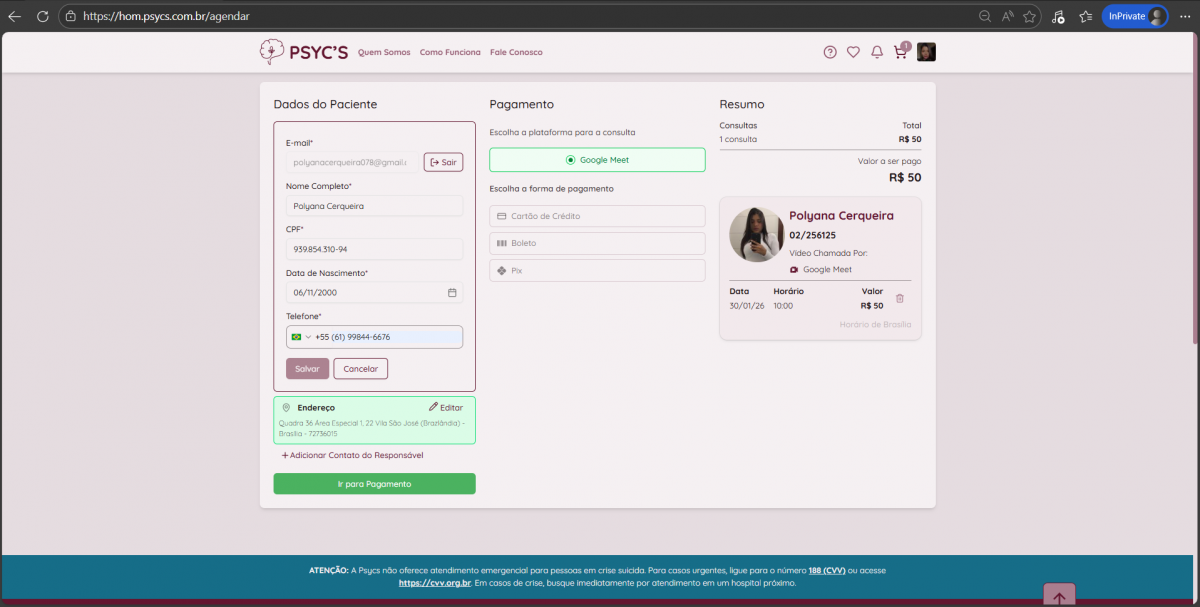This screenshot has height=607, width=1200.
Task: Open the date of birth calendar icon
Action: click(x=452, y=293)
